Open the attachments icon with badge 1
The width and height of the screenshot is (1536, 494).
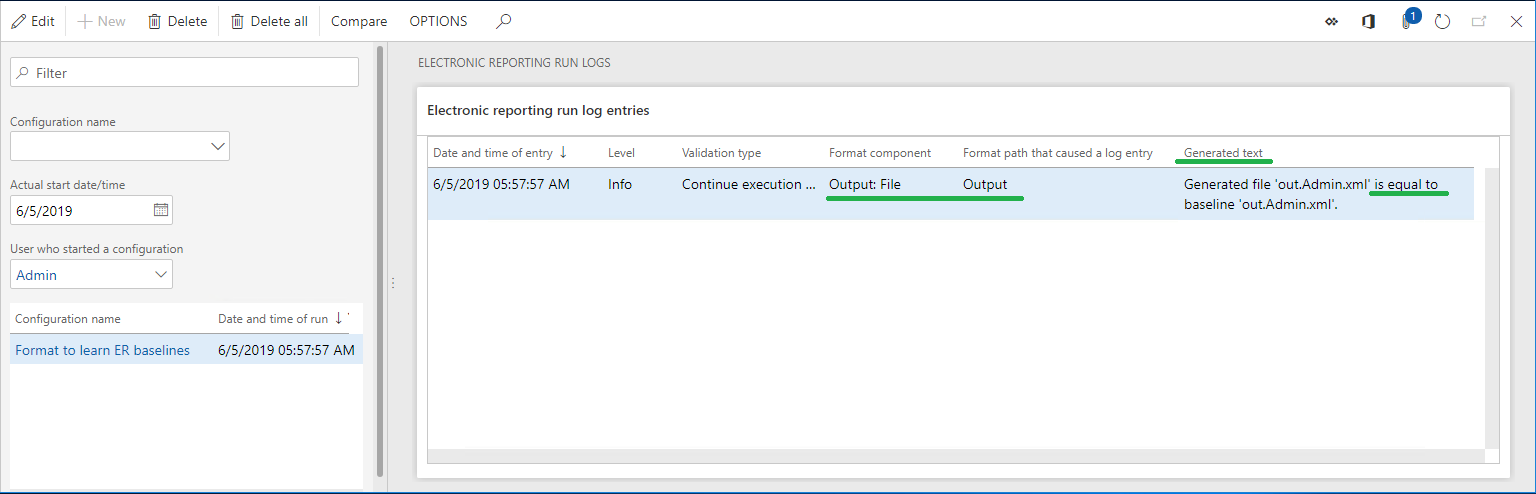click(1407, 20)
